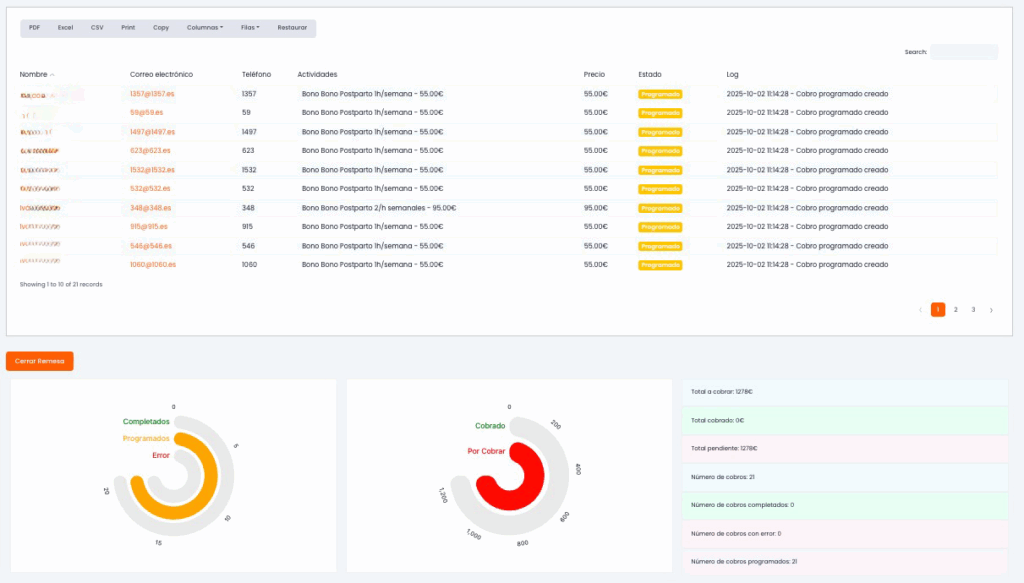This screenshot has height=583, width=1024.
Task: Sort by the Nombre column header
Action: tap(34, 74)
